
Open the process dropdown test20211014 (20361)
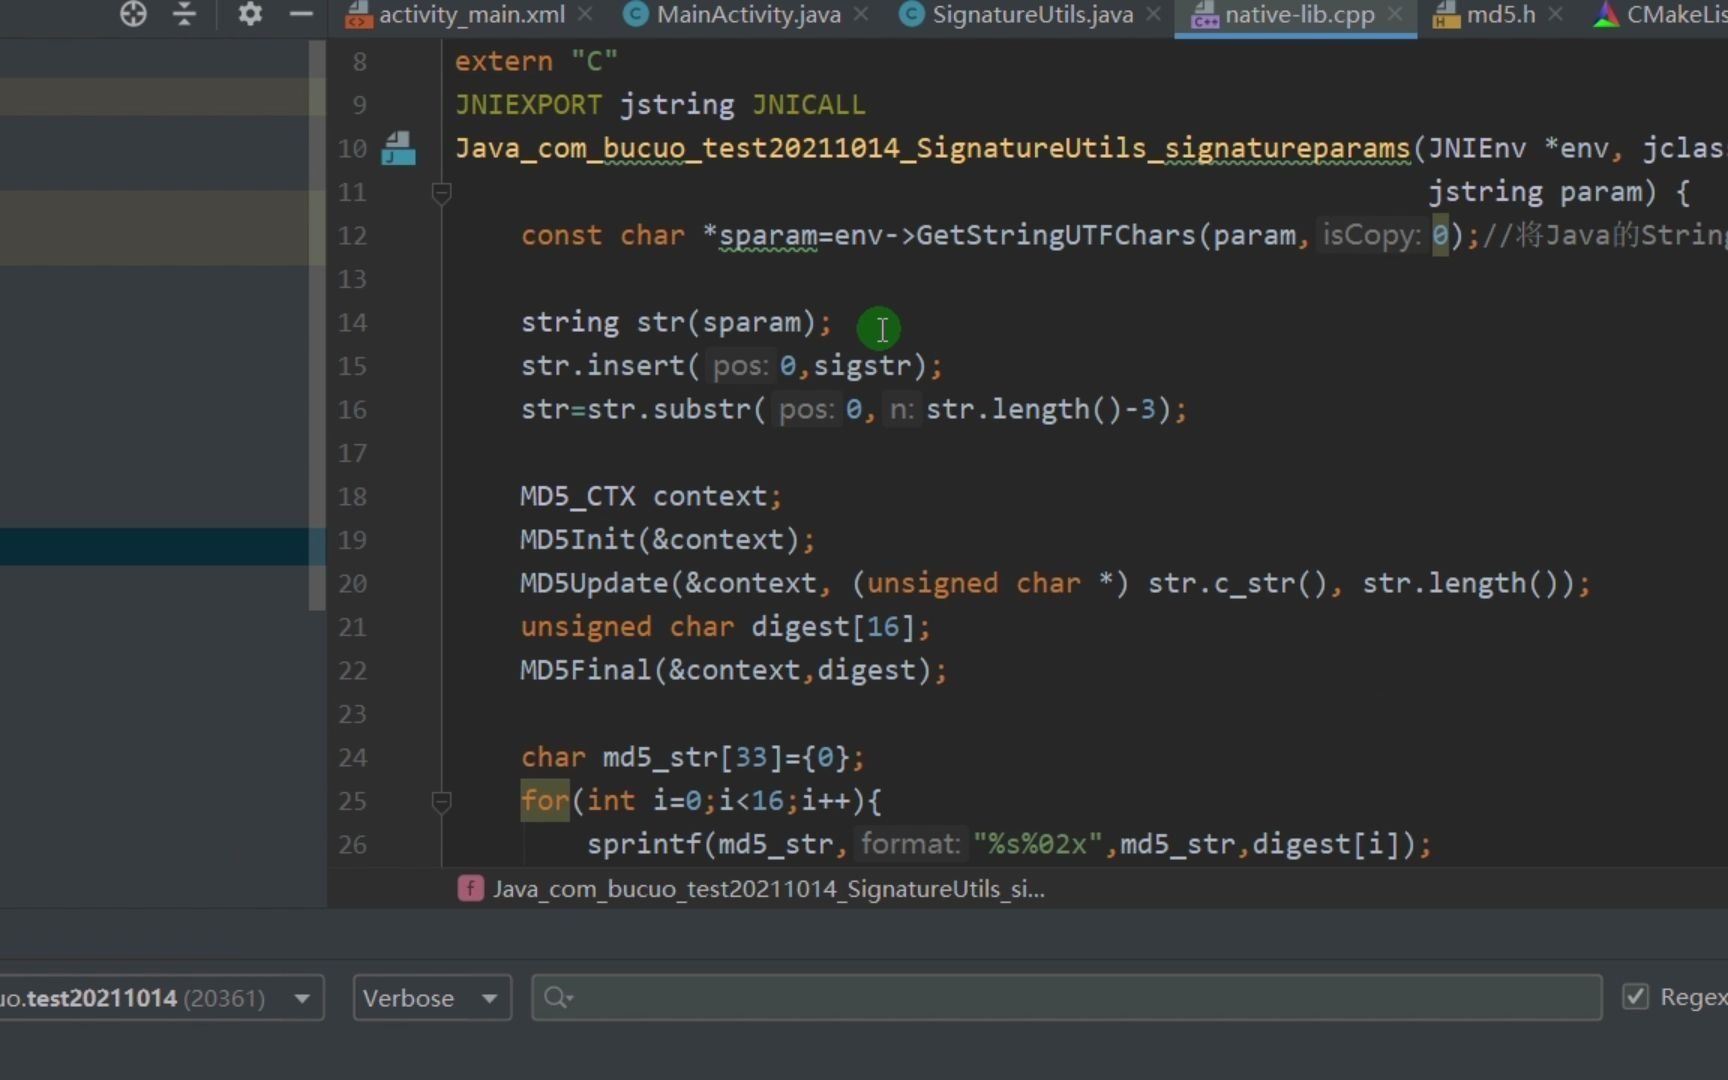[x=160, y=998]
